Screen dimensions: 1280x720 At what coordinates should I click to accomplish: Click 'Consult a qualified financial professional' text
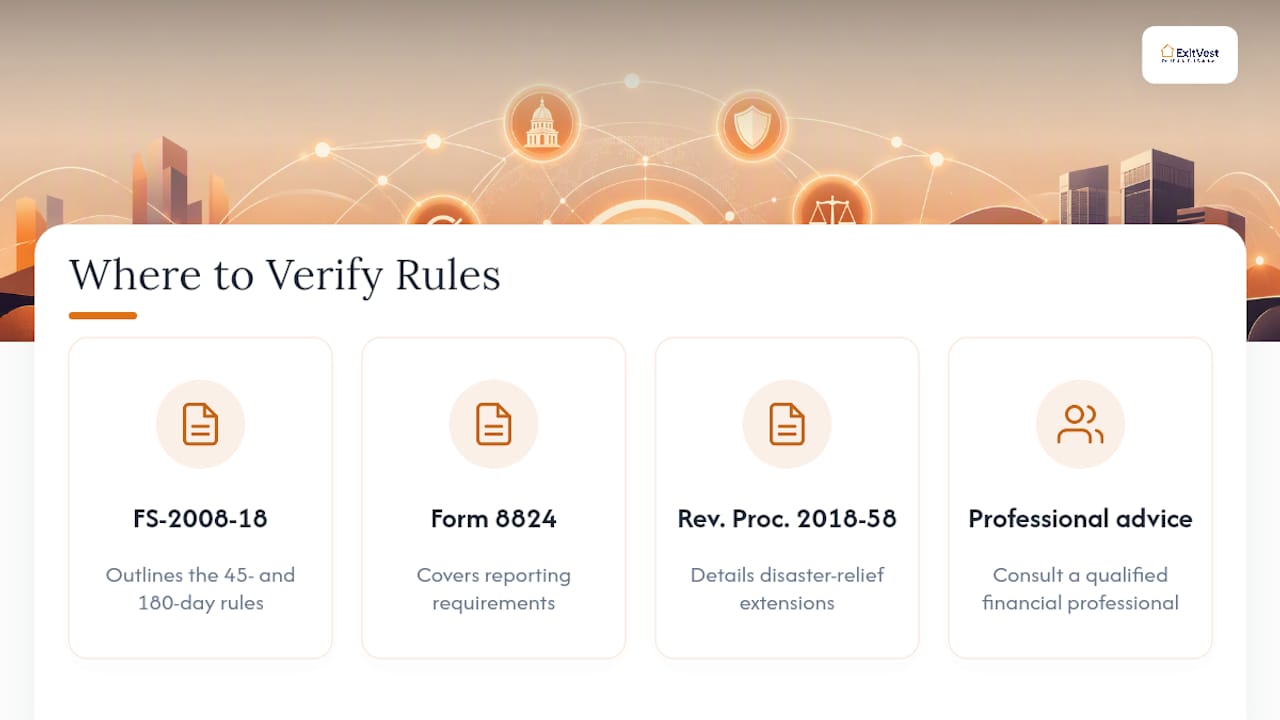tap(1080, 589)
